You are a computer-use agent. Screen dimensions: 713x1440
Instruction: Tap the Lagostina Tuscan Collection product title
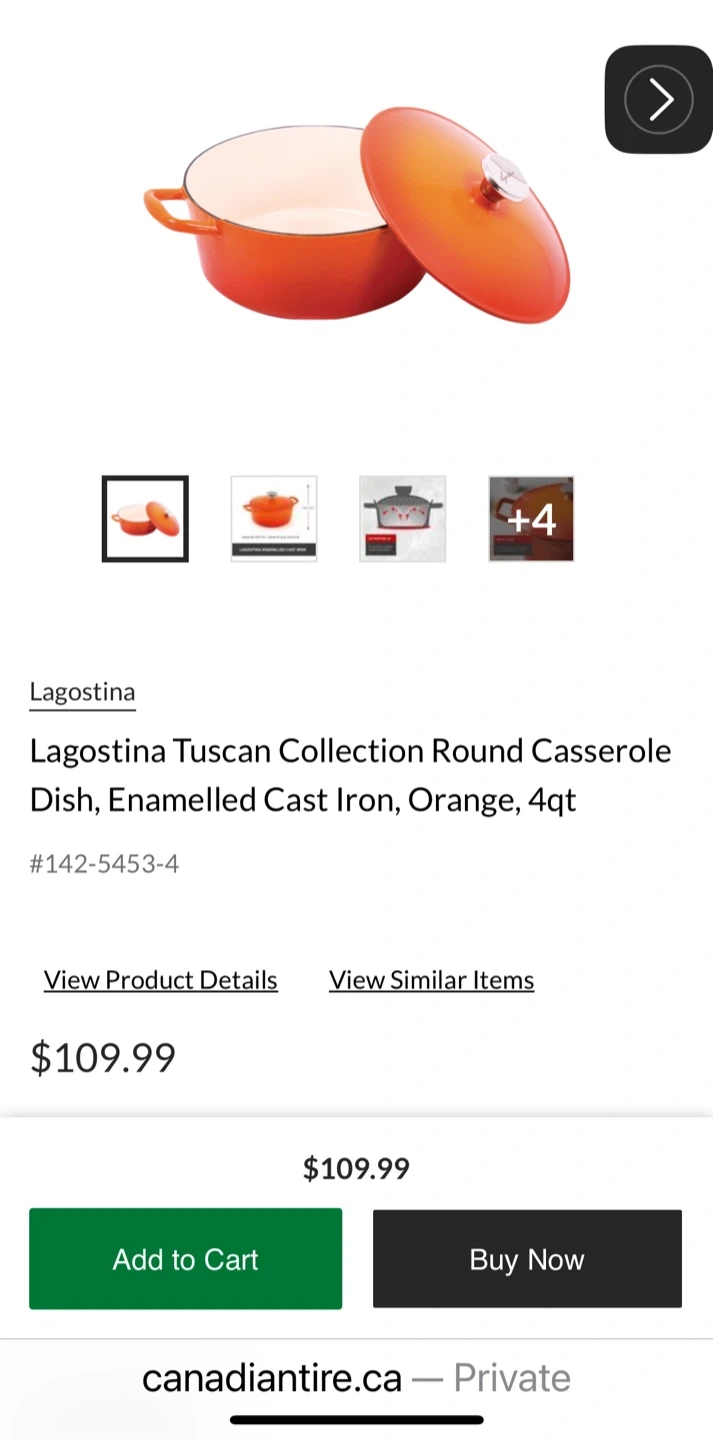click(x=350, y=775)
